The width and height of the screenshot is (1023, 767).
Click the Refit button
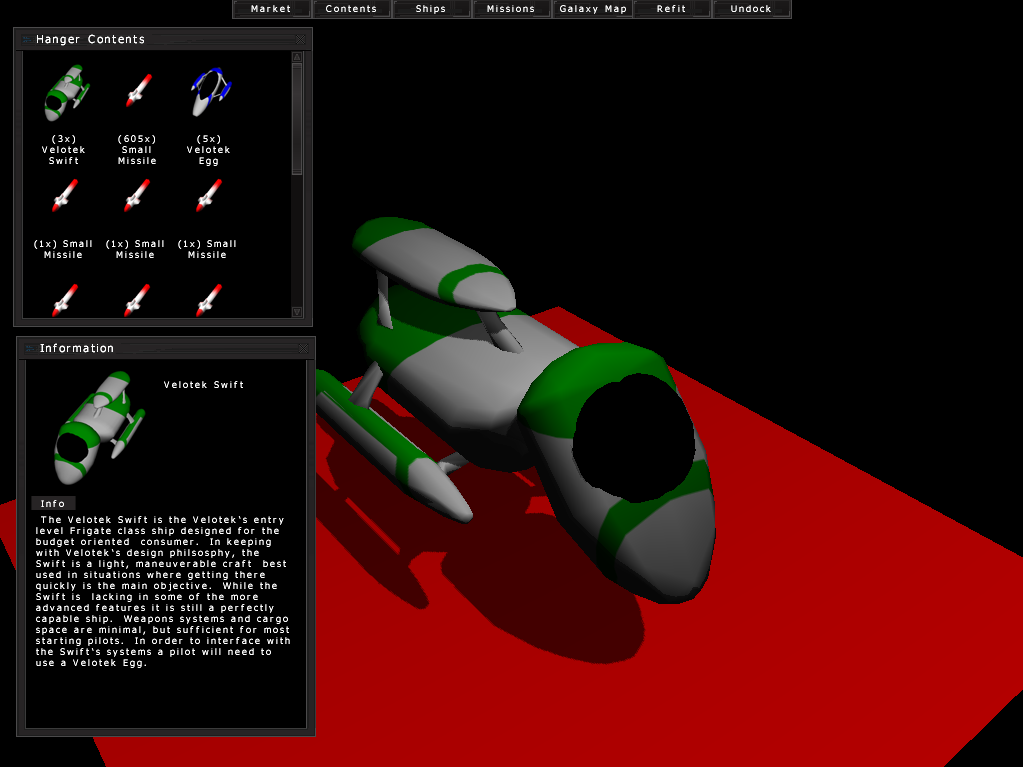click(671, 9)
